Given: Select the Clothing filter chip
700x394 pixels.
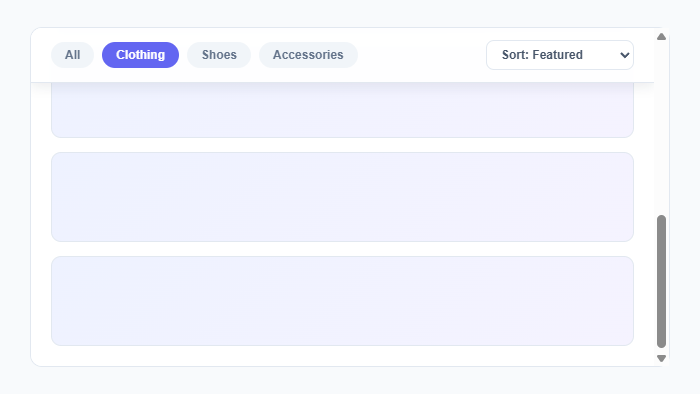Looking at the screenshot, I should point(140,55).
